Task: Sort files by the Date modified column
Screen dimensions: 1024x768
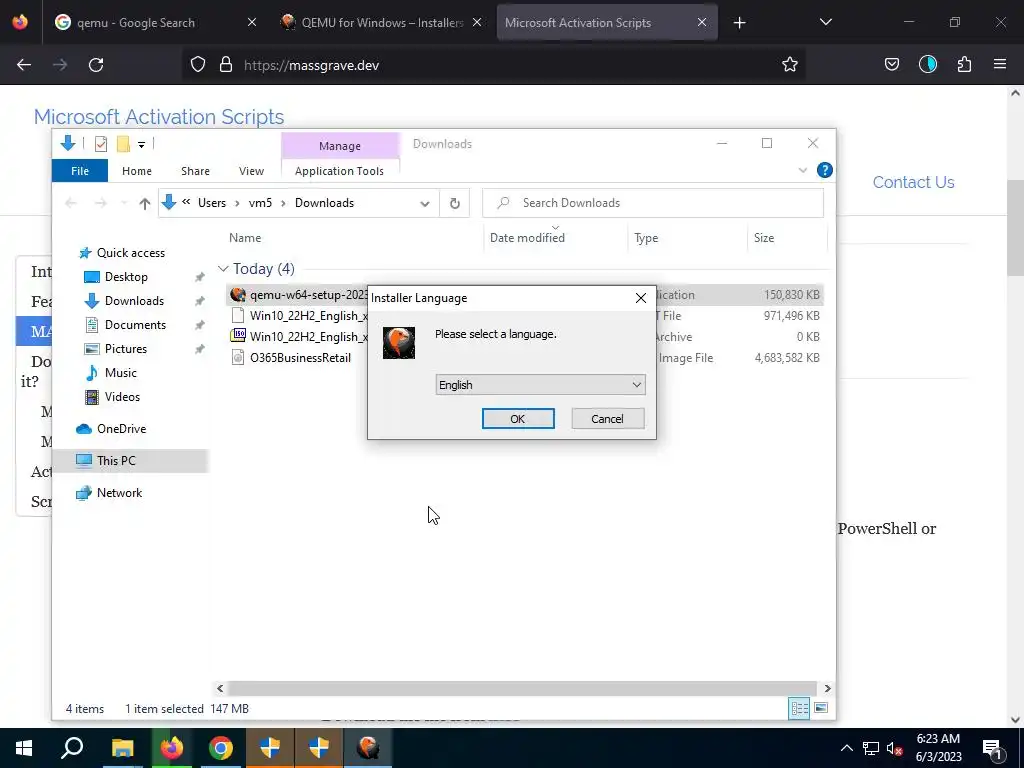Action: click(x=527, y=238)
